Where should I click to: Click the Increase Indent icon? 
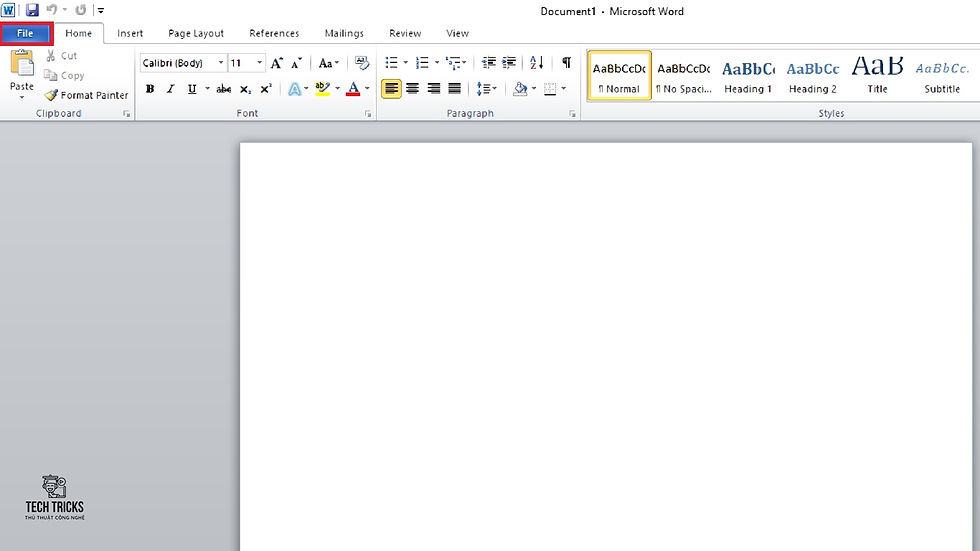(x=509, y=63)
